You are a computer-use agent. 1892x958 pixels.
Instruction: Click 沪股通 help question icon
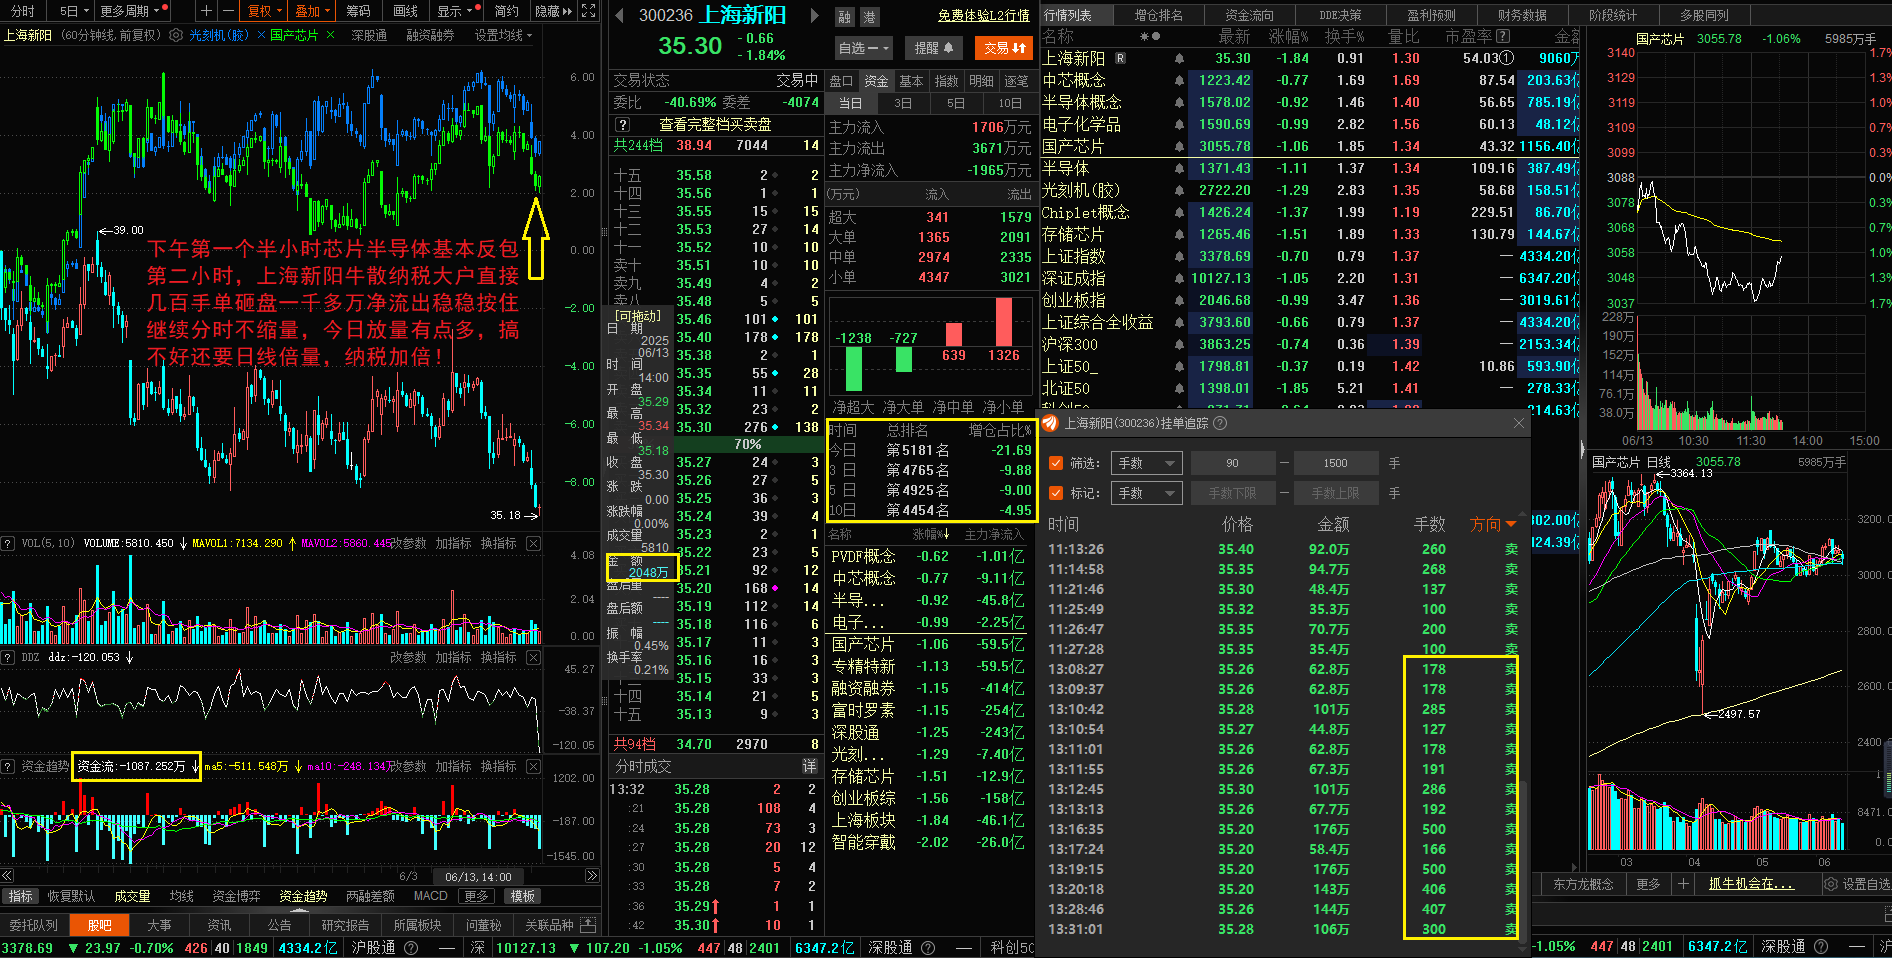coord(411,948)
